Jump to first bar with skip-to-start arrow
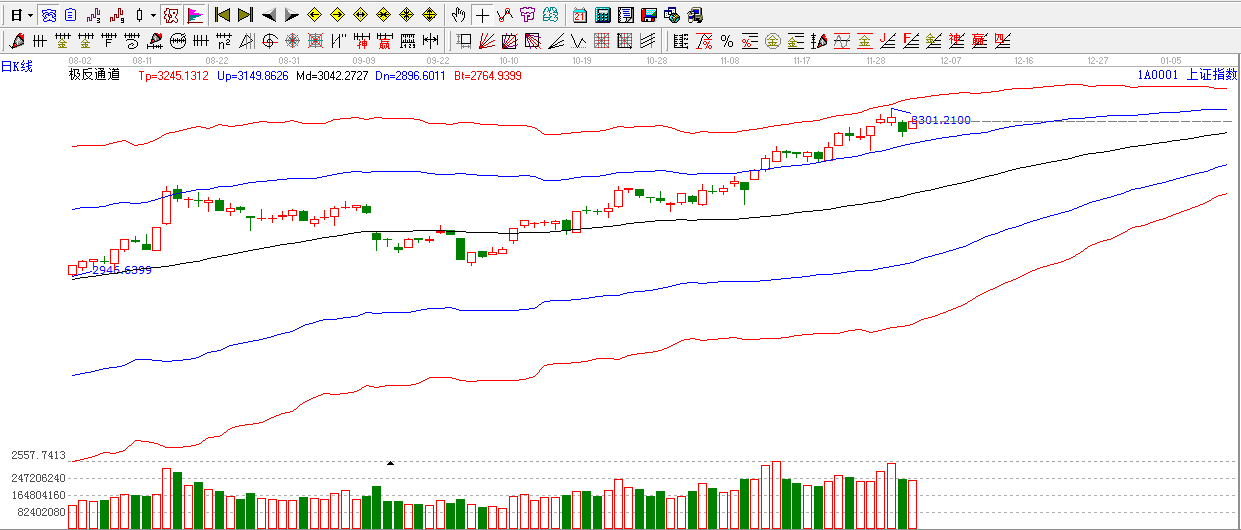This screenshot has width=1241, height=530. pyautogui.click(x=222, y=15)
